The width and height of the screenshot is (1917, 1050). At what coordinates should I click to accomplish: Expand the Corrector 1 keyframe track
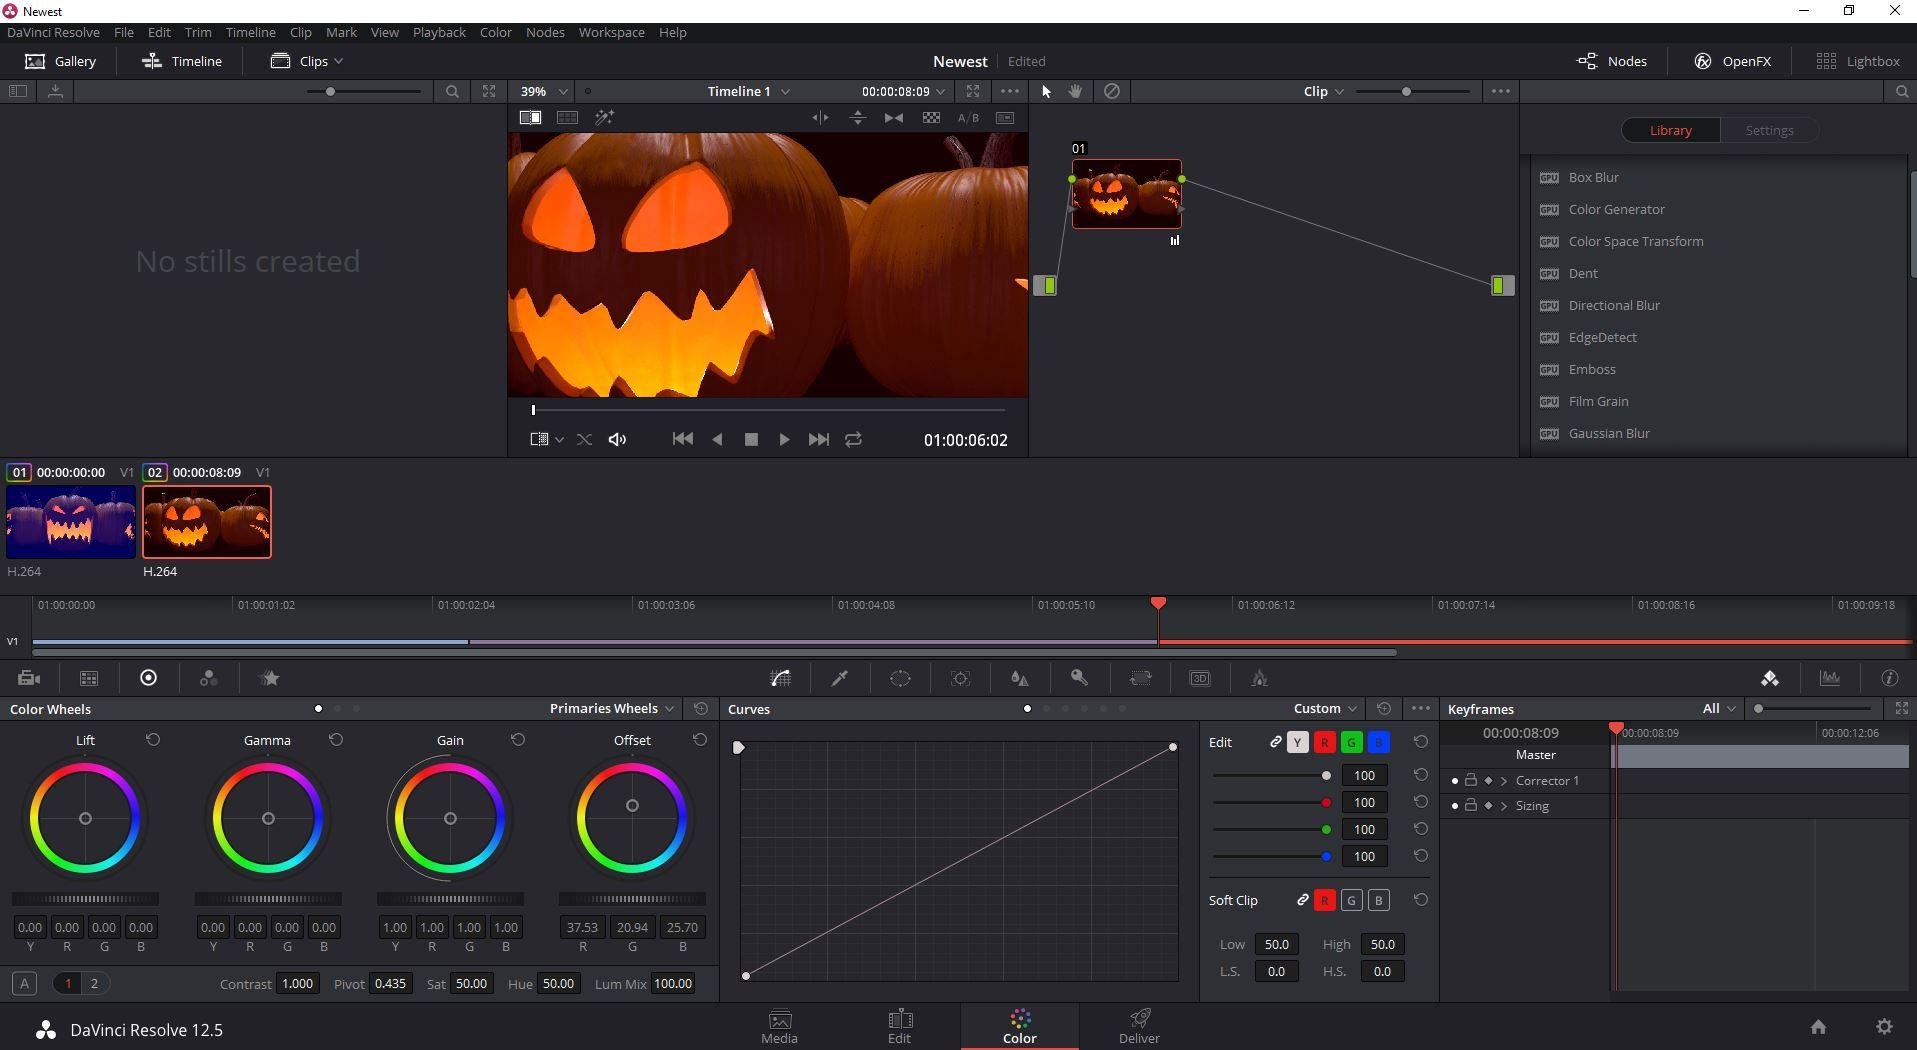pos(1504,780)
